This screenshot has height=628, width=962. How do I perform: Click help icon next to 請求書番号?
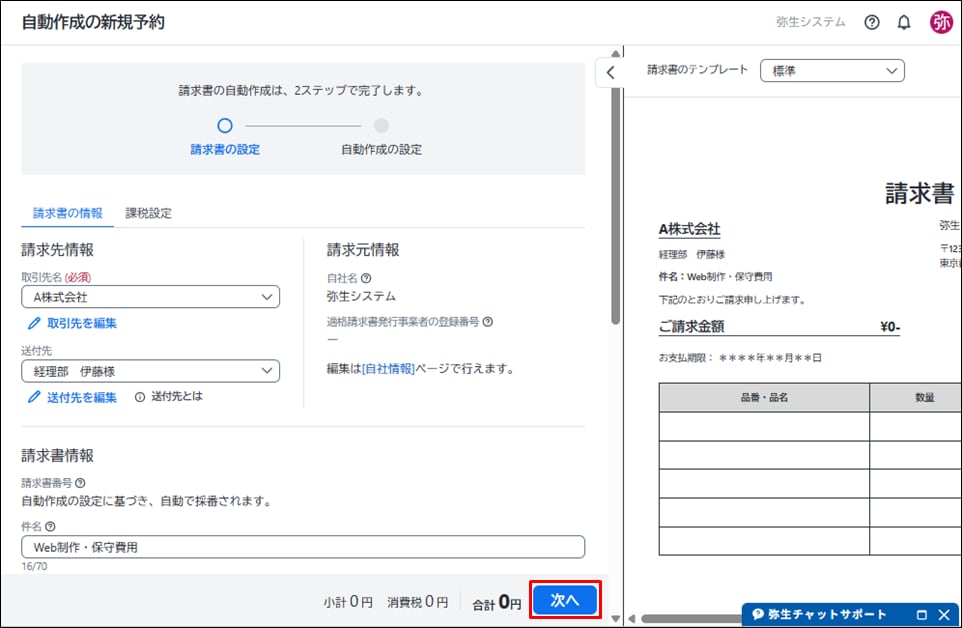(x=80, y=483)
